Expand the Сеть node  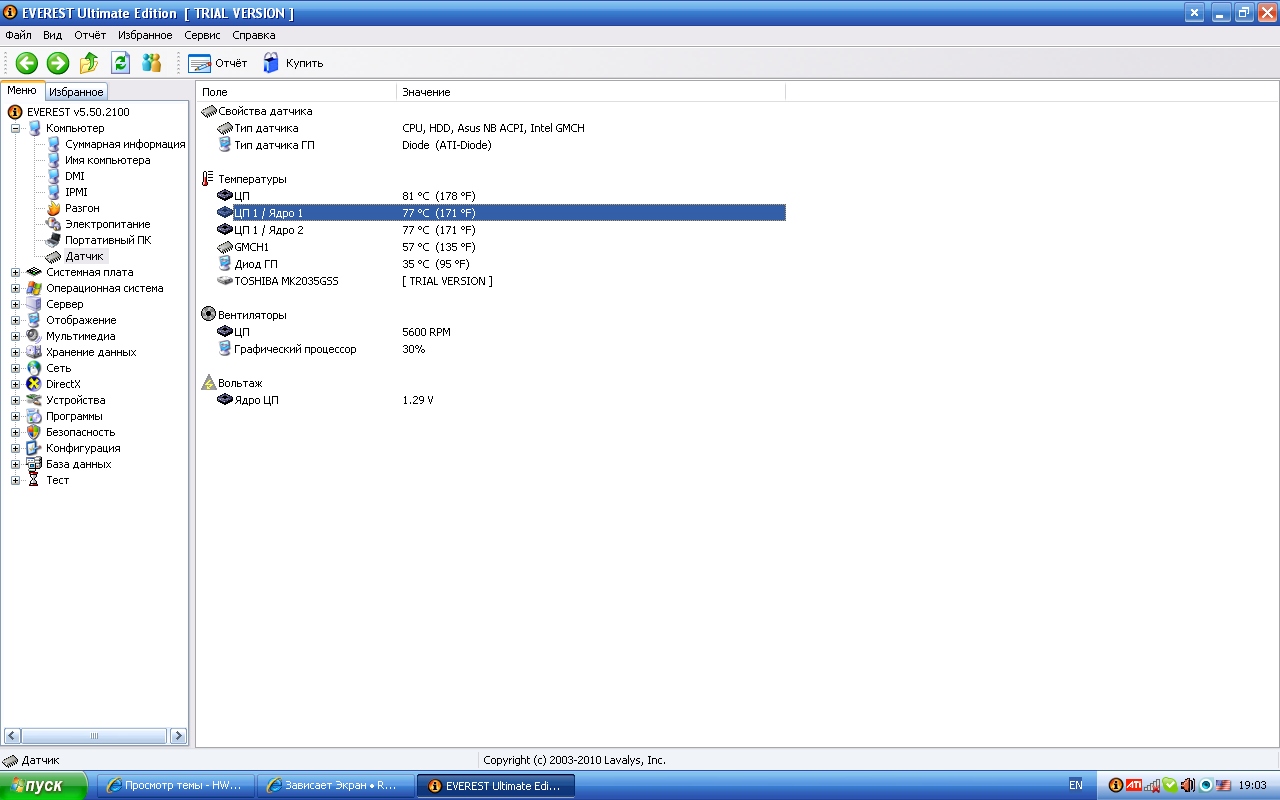[16, 368]
